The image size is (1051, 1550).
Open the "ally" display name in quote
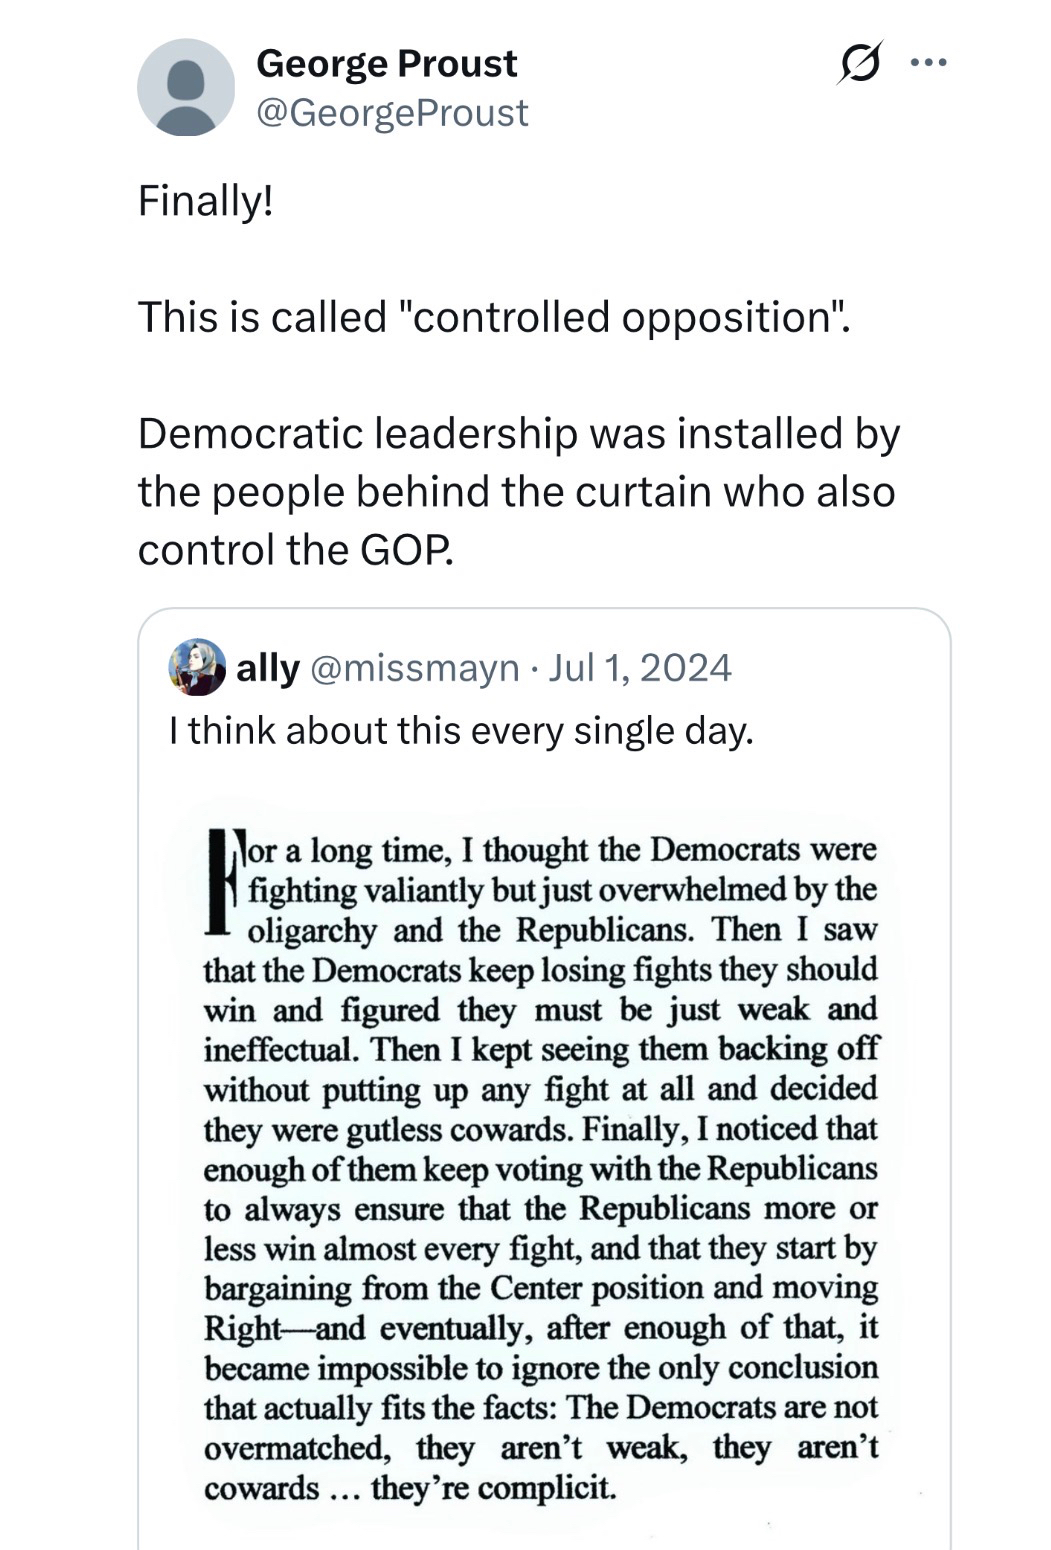click(267, 668)
